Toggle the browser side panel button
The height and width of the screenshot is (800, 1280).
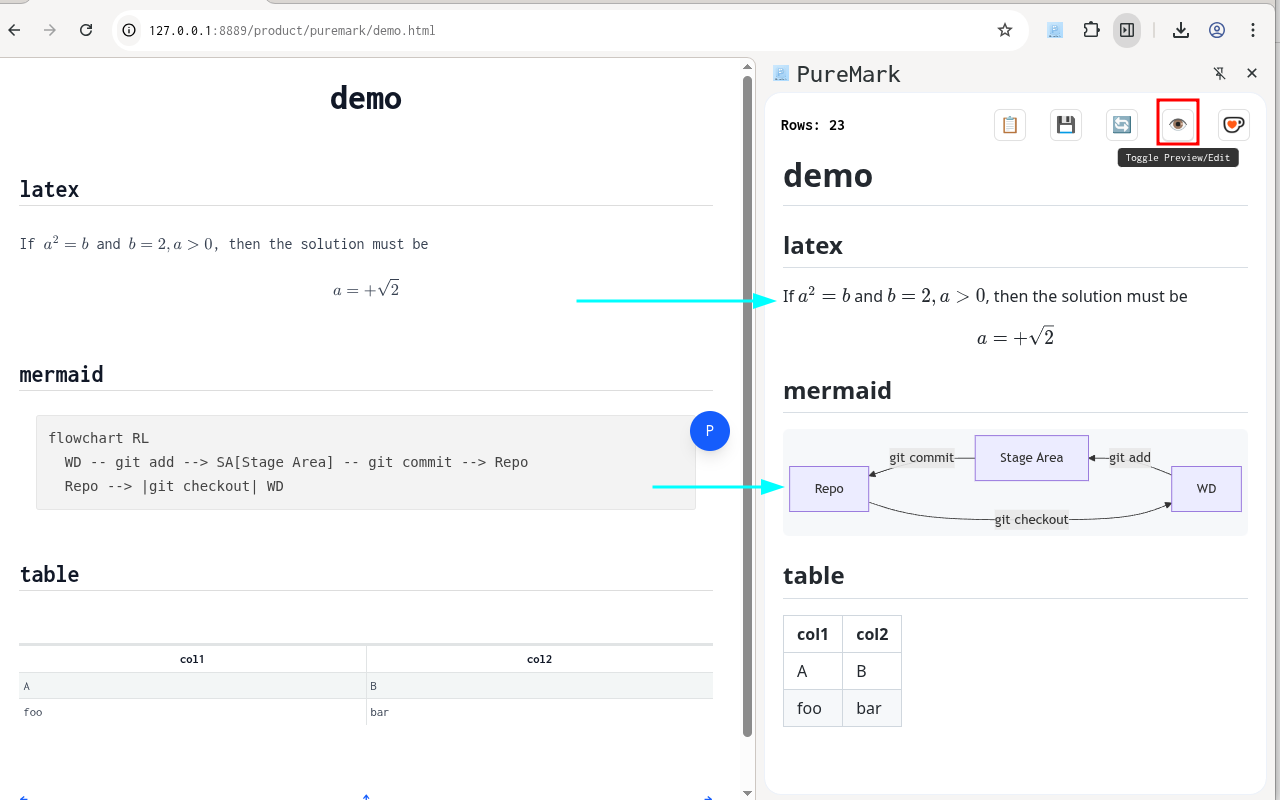pos(1127,30)
